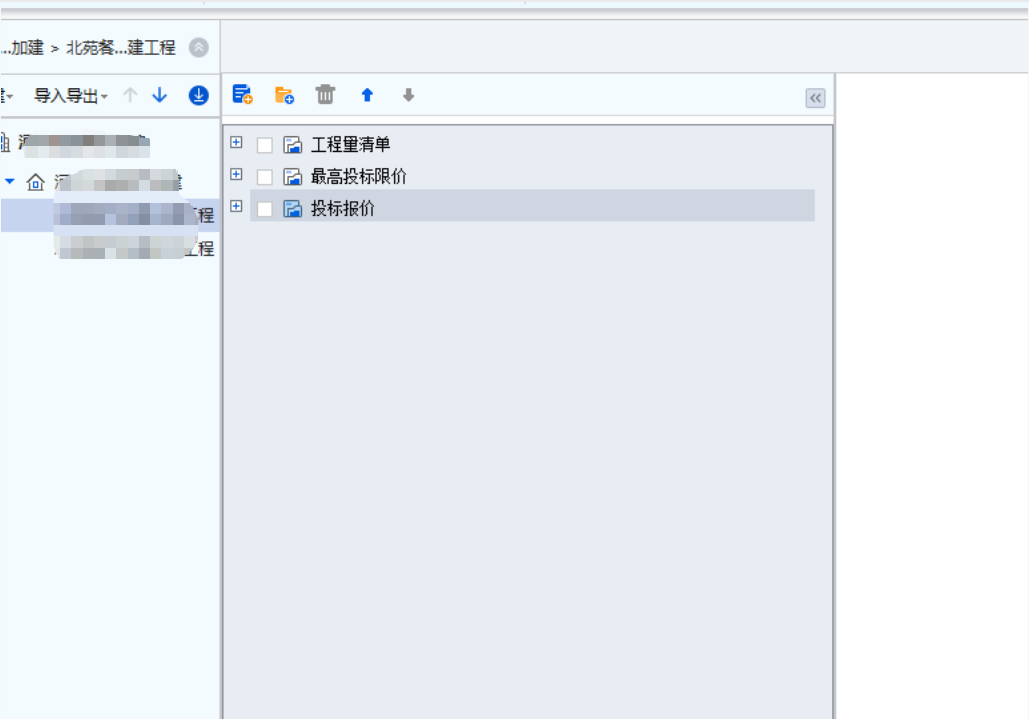Click the 工程量清单 folder icon

(x=292, y=144)
